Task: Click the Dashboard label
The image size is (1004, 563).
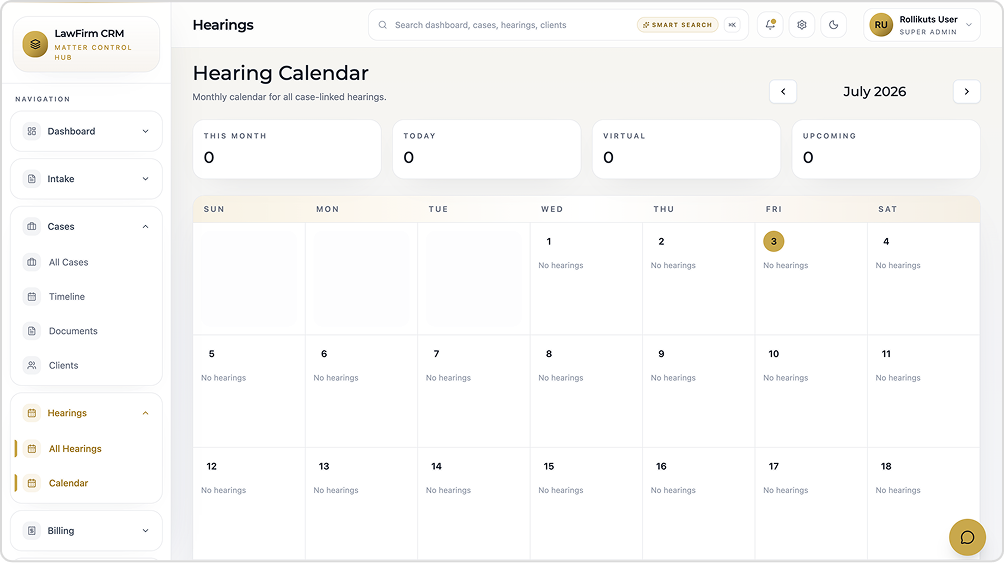Action: [71, 131]
